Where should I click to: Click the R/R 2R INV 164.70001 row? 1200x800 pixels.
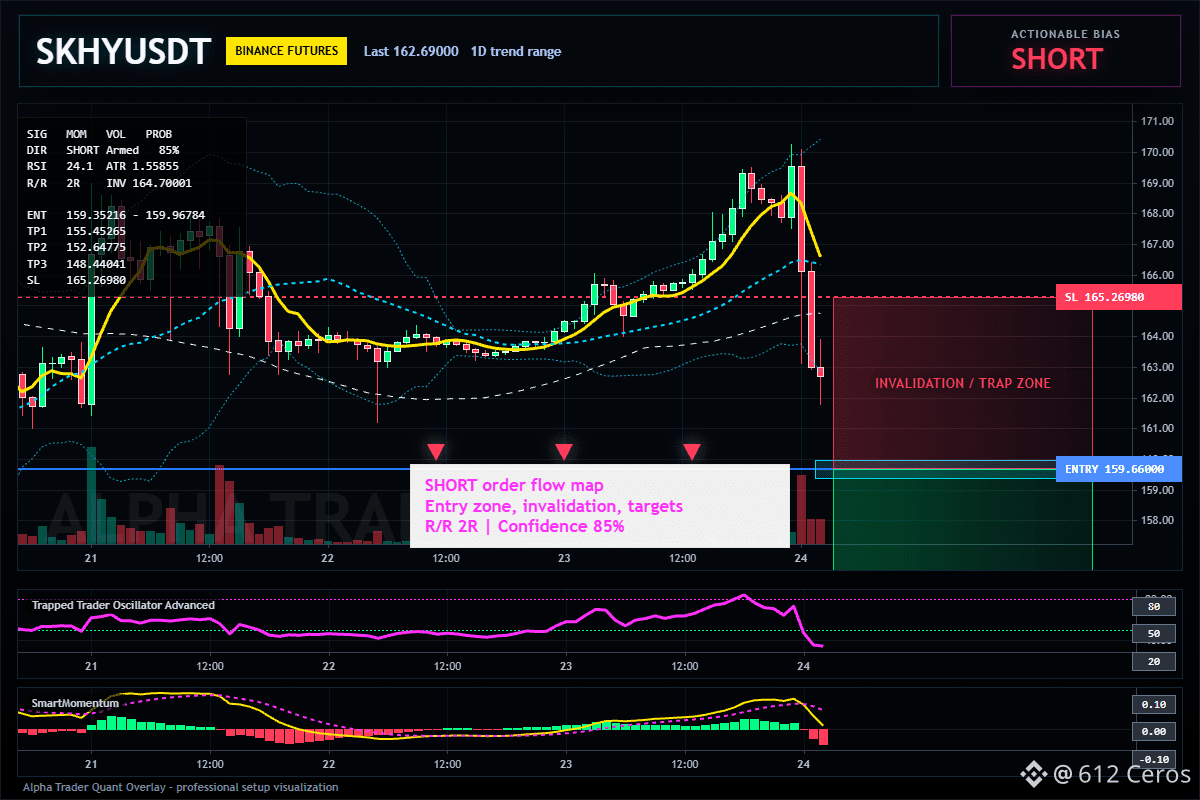[x=109, y=183]
